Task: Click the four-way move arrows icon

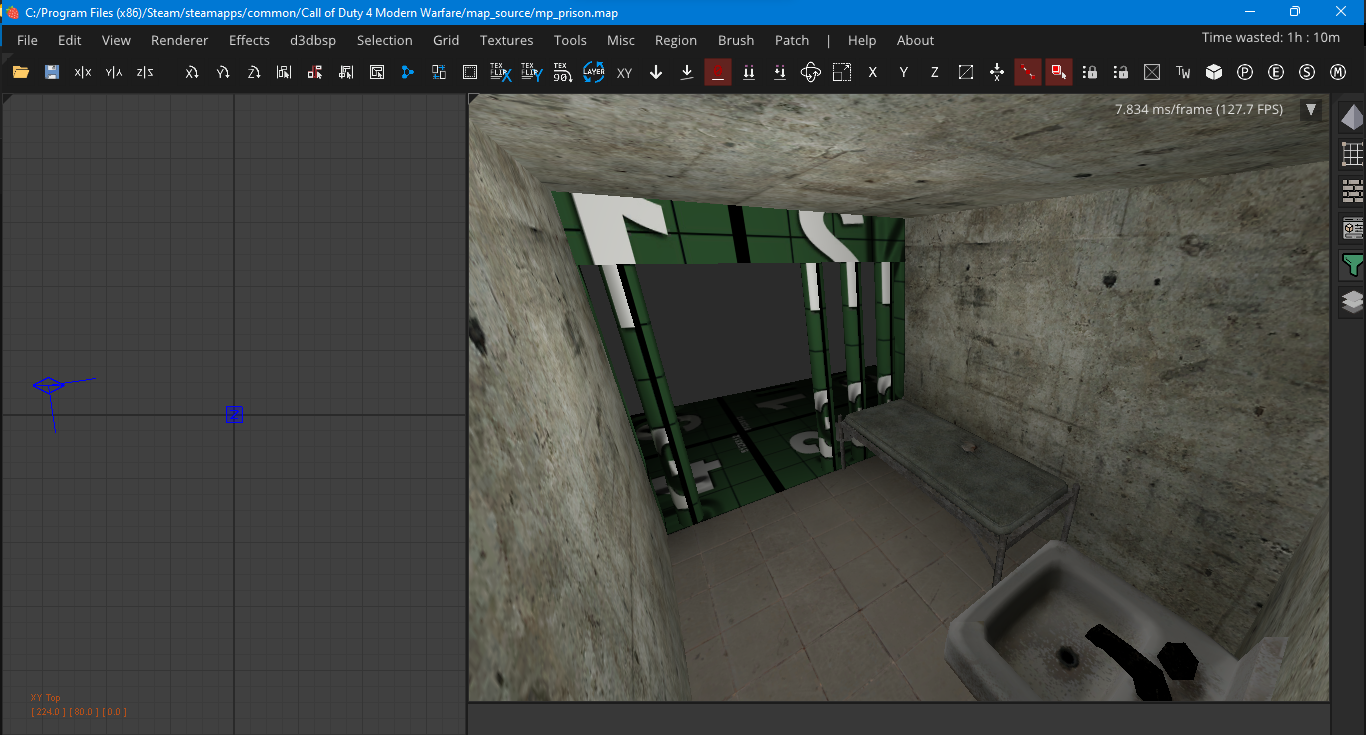Action: click(x=997, y=72)
